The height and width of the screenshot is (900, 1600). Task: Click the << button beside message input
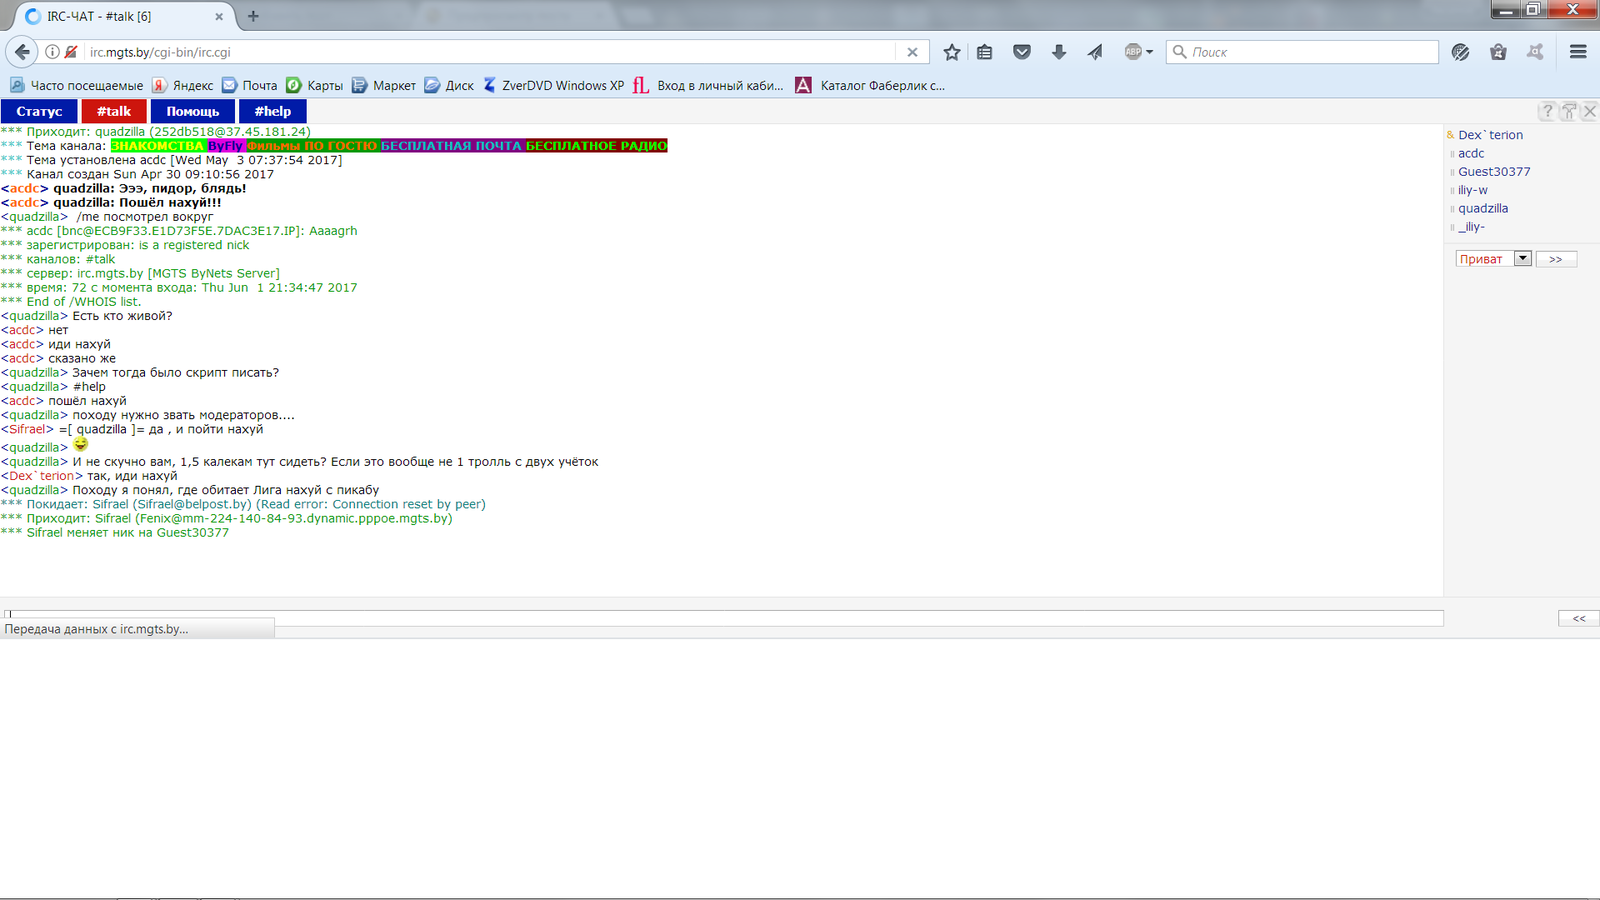click(x=1579, y=618)
